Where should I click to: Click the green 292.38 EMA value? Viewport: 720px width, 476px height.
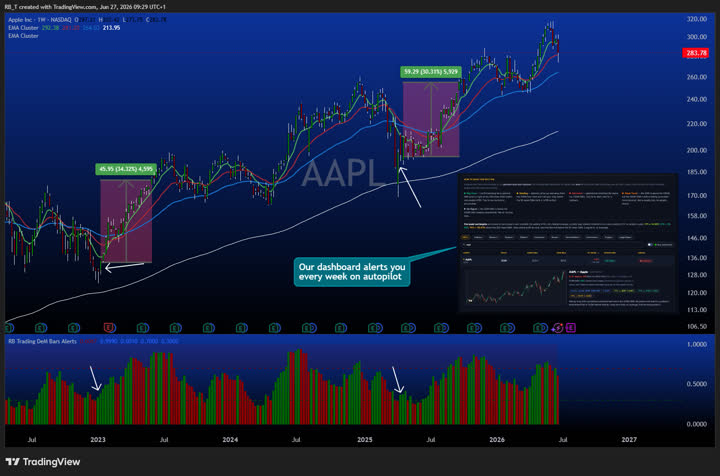[50, 28]
